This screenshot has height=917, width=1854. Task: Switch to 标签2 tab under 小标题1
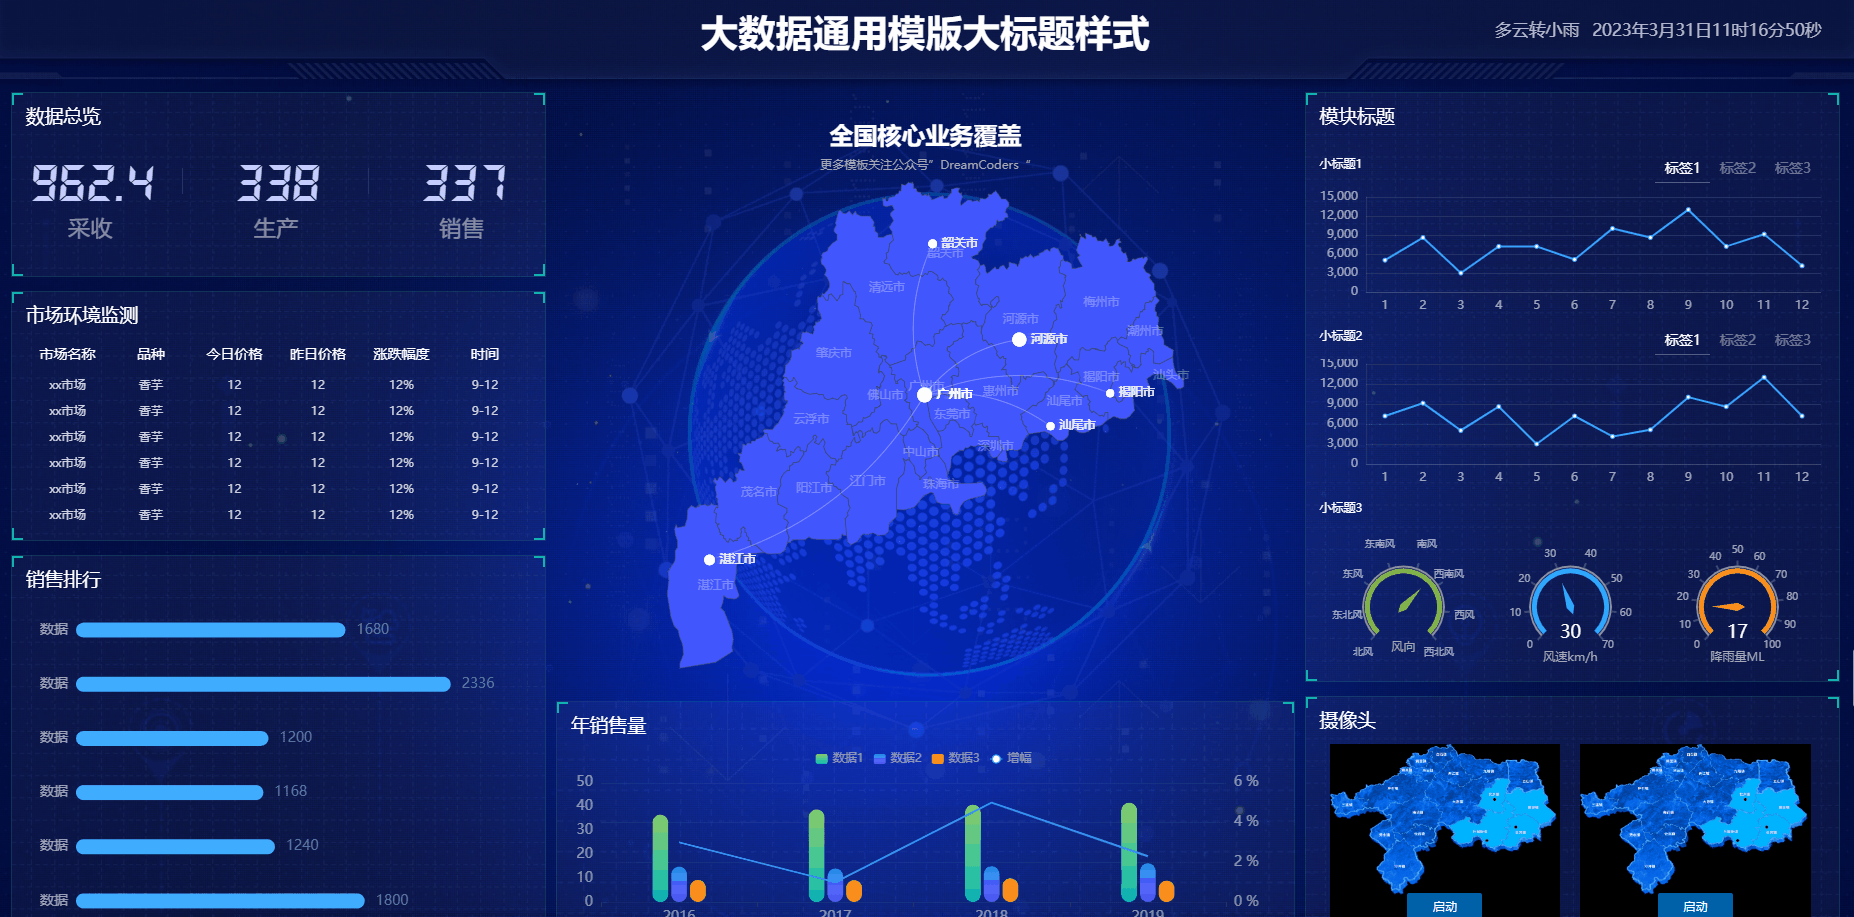pos(1737,168)
